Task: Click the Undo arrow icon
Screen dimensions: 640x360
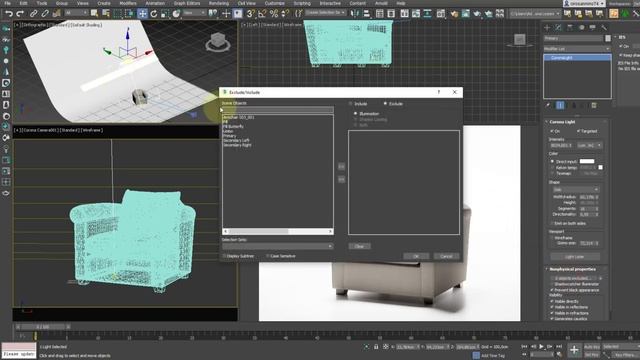Action: 8,13
